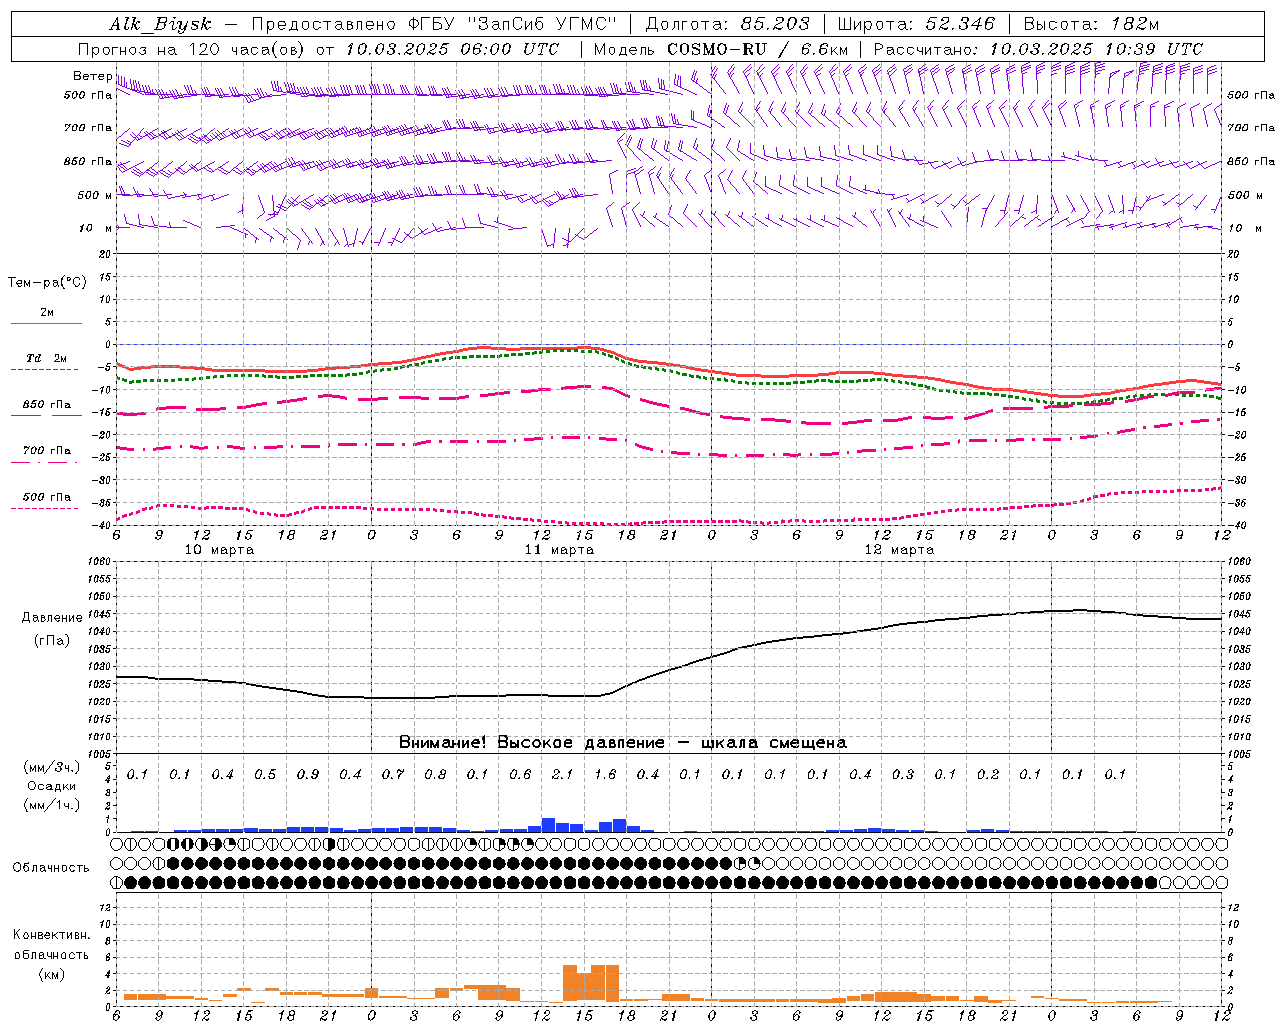Click the Конвективн. convective cloud label
This screenshot has width=1280, height=1024.
(x=52, y=935)
